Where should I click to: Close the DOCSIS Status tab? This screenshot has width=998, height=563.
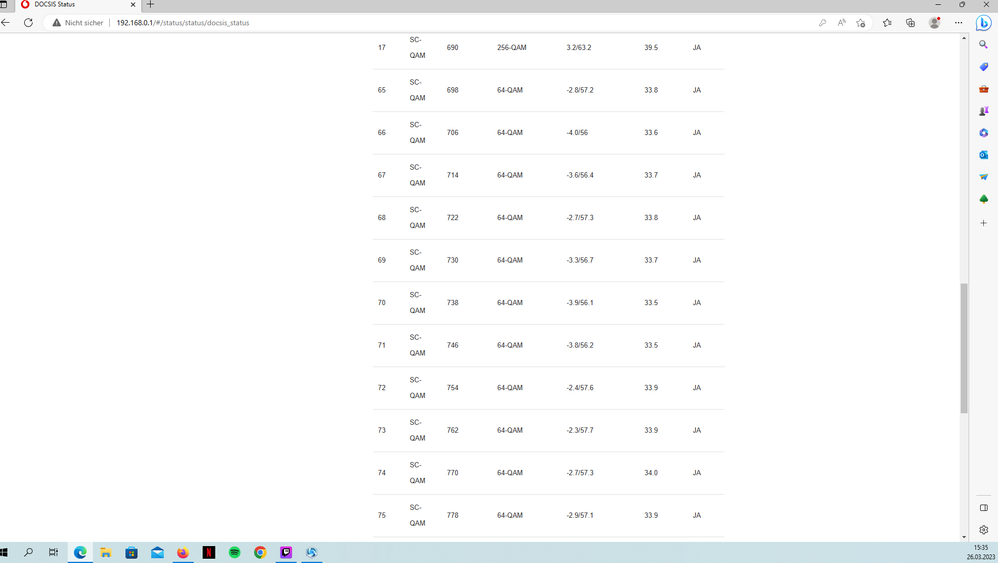point(133,4)
